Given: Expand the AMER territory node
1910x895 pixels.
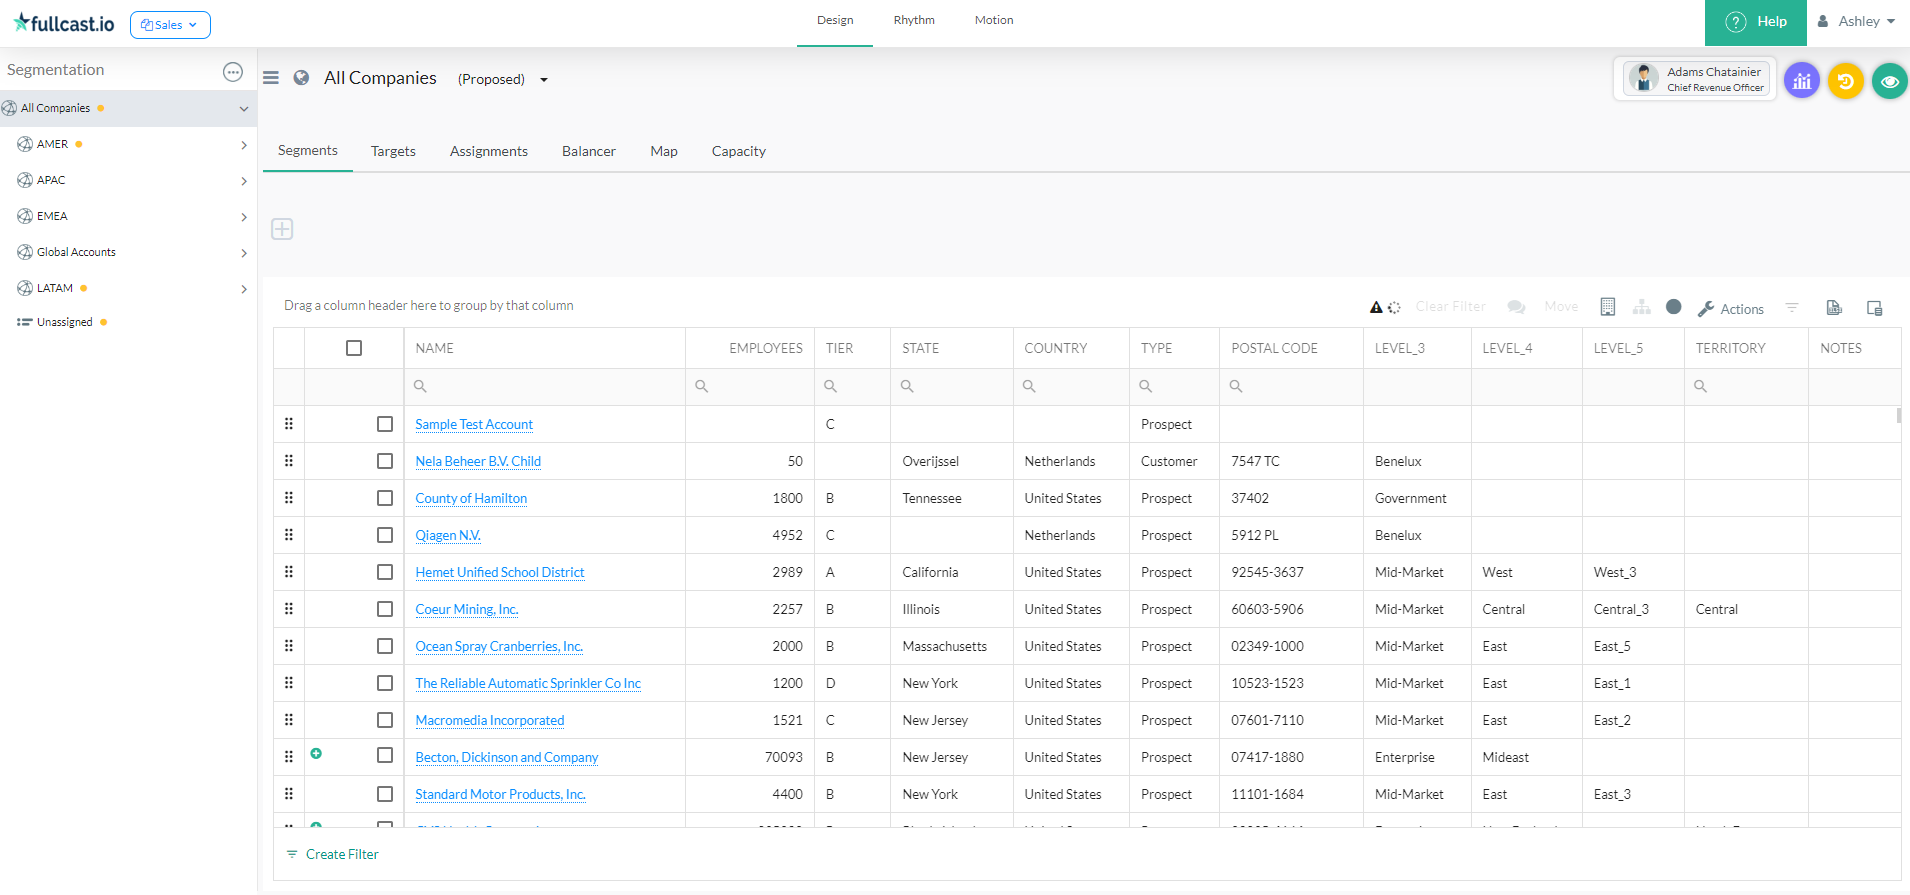Looking at the screenshot, I should click(244, 145).
